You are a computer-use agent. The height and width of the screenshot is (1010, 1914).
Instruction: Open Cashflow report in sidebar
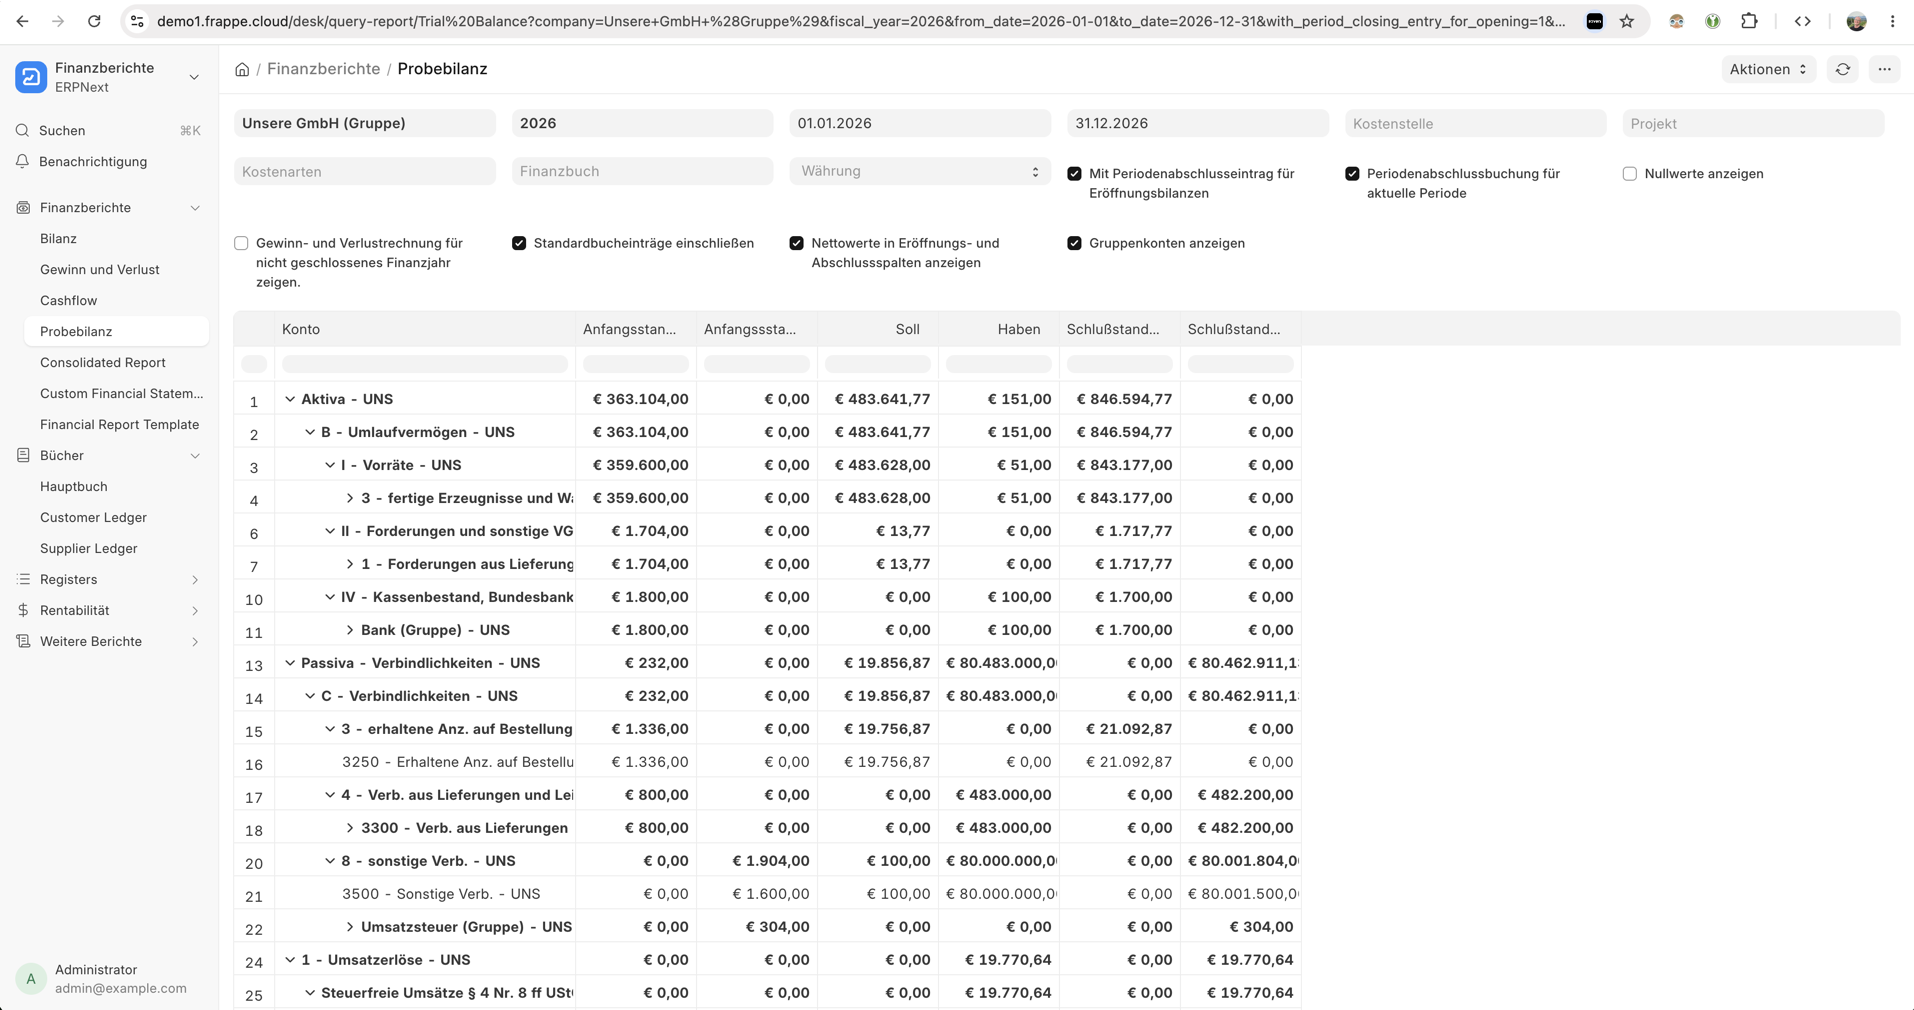click(x=116, y=300)
